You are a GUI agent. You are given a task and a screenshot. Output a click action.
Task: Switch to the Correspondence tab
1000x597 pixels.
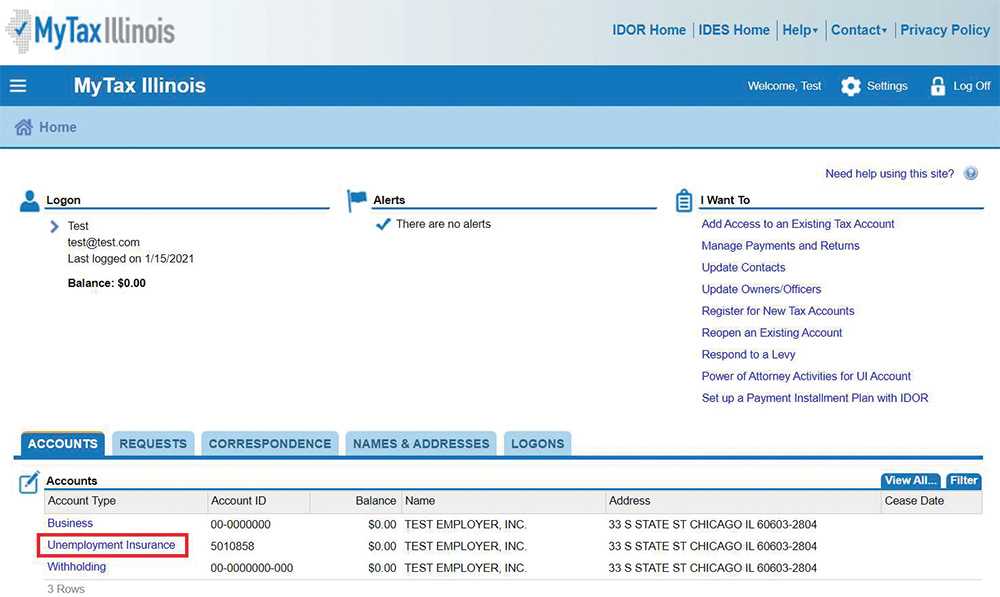point(269,444)
